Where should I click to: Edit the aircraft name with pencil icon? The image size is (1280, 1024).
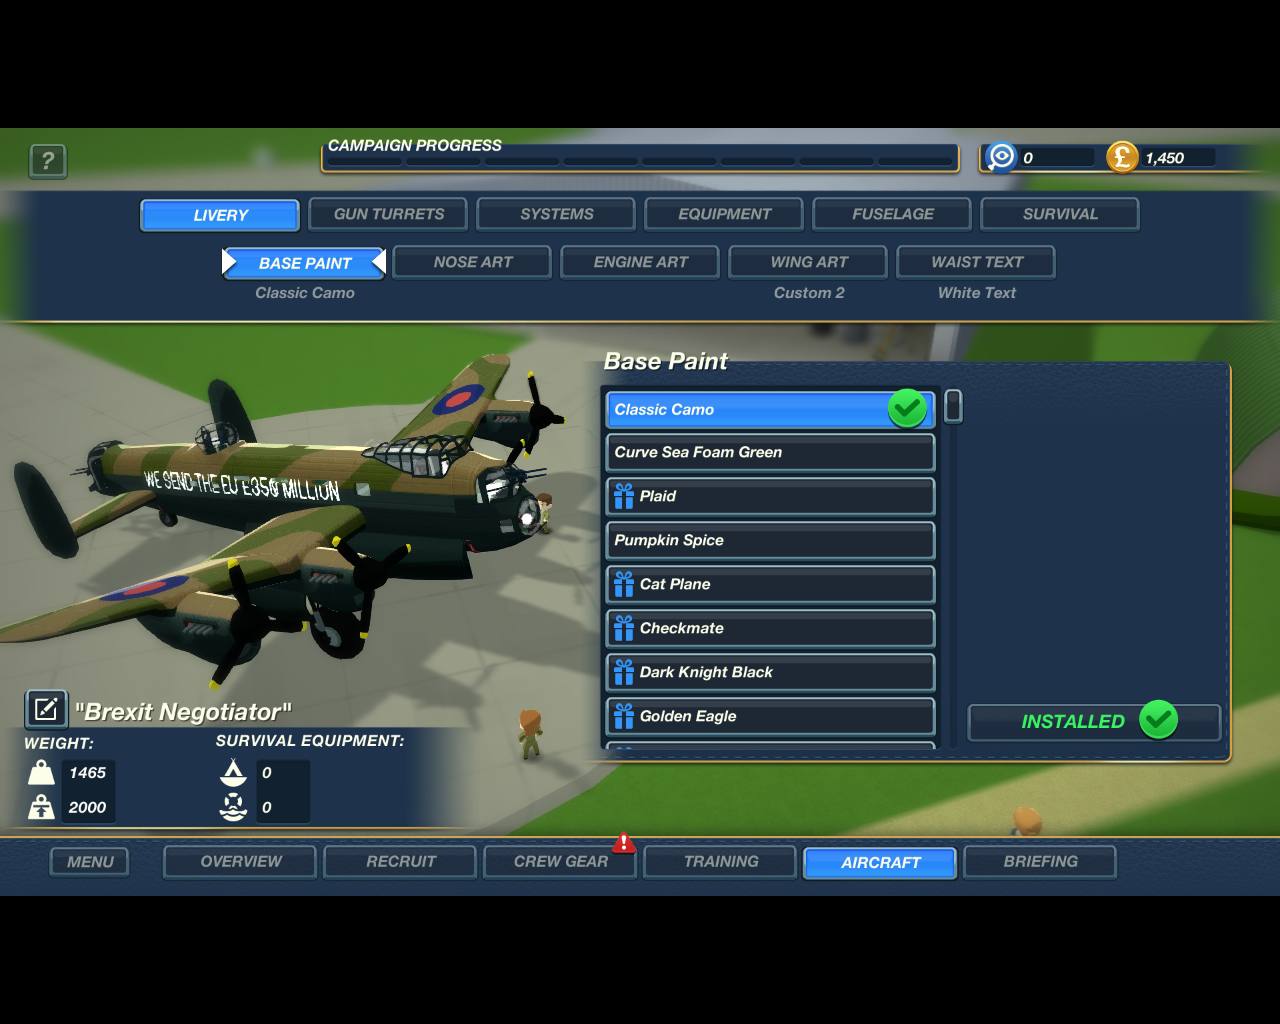point(46,710)
